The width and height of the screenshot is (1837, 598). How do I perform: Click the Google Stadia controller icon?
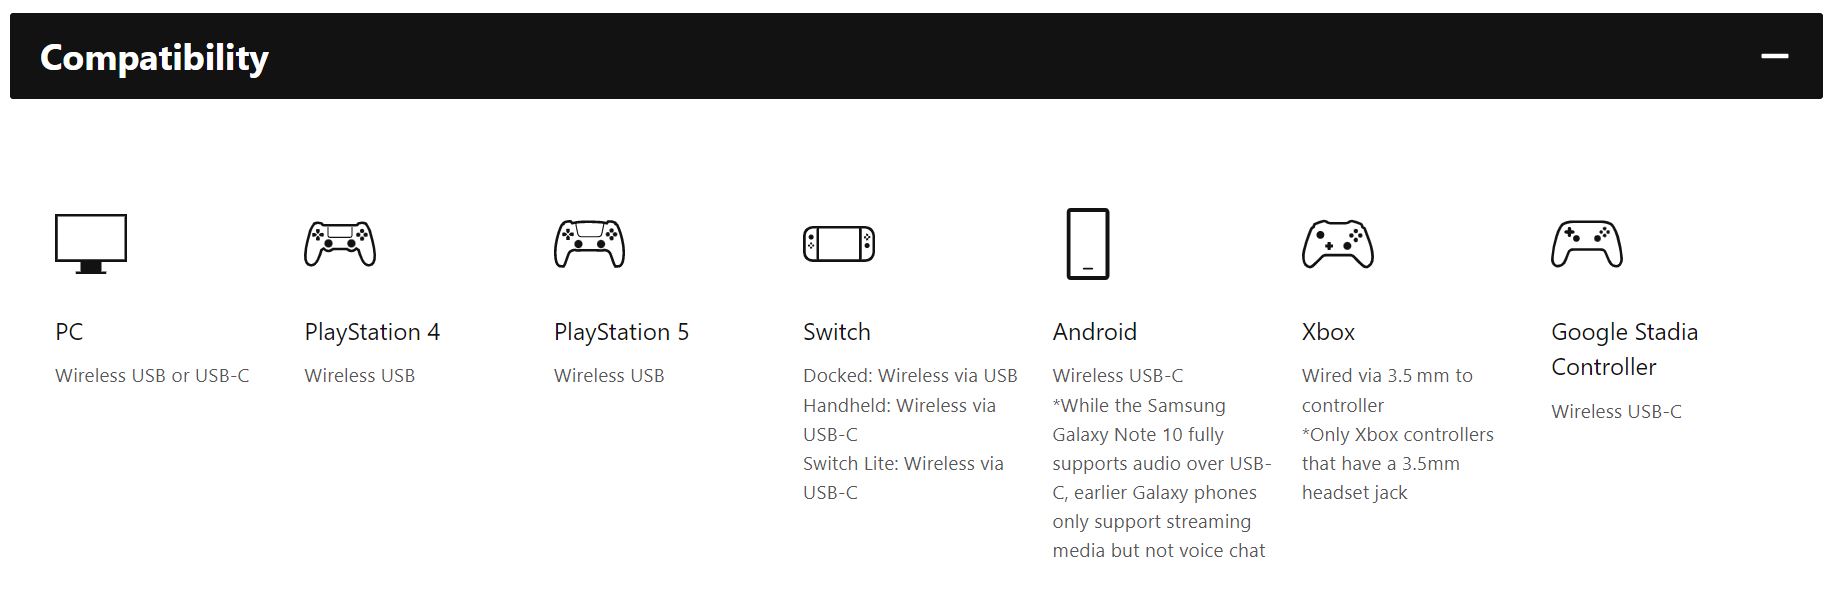point(1587,244)
